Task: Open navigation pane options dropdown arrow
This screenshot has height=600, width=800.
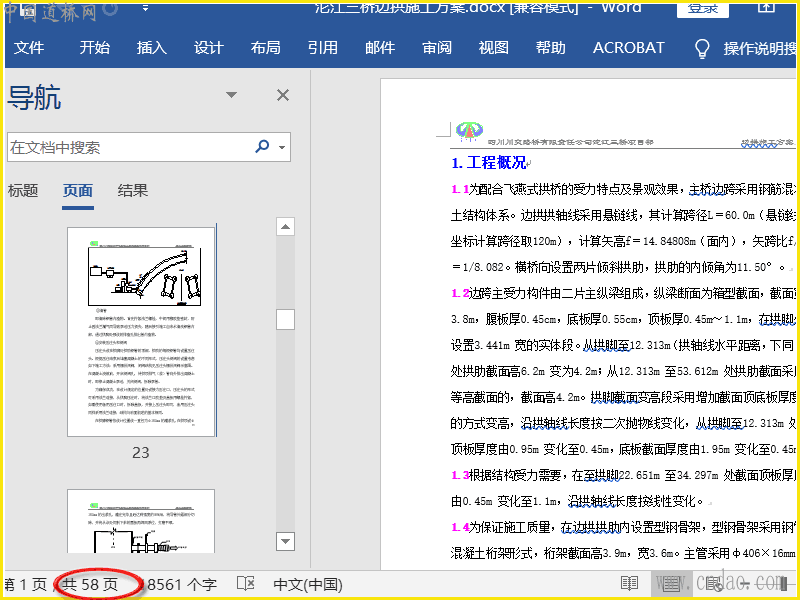Action: click(232, 95)
